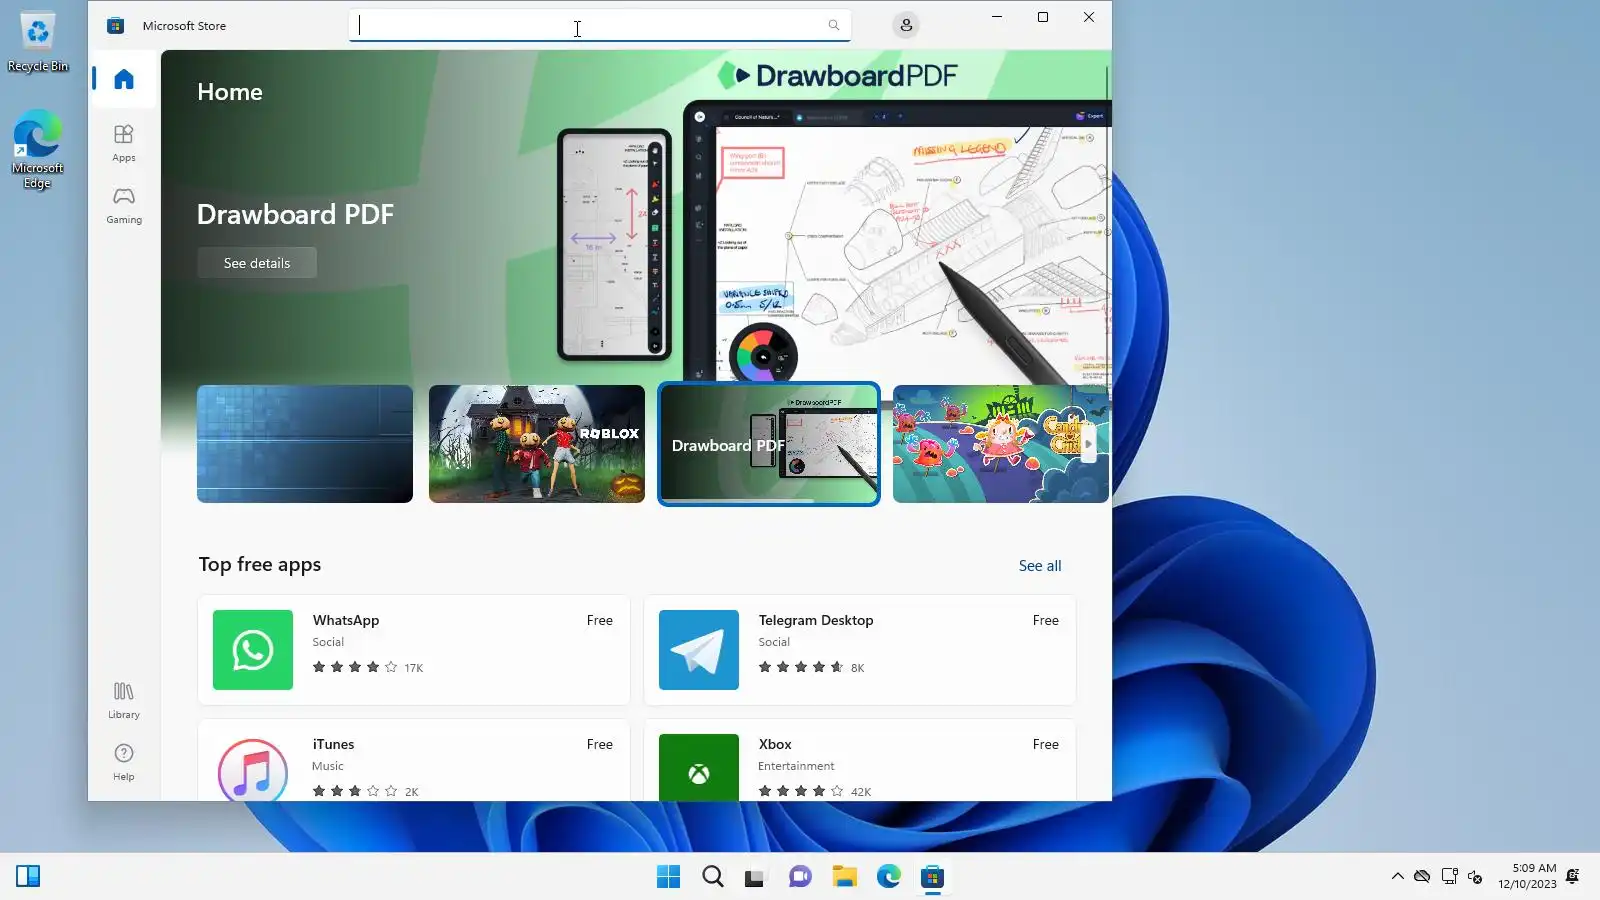Click the OneDrive tray icon
This screenshot has width=1600, height=900.
tap(1422, 877)
